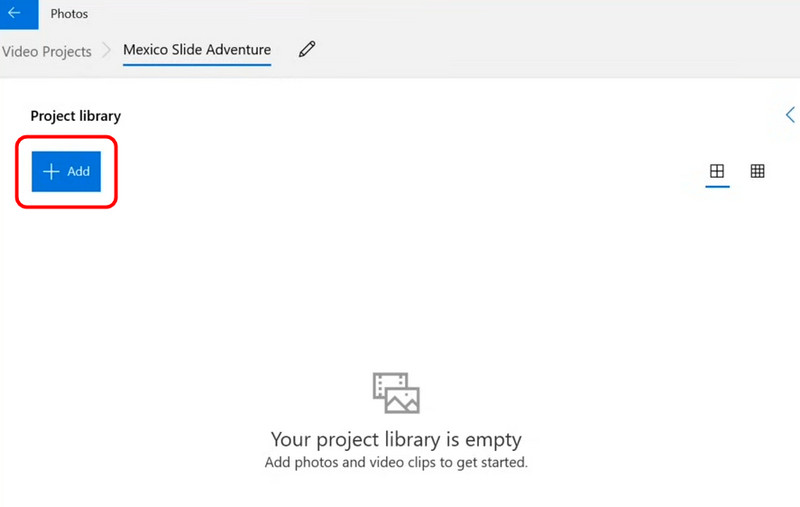
Task: Click the underline beneath the project title
Action: [197, 64]
